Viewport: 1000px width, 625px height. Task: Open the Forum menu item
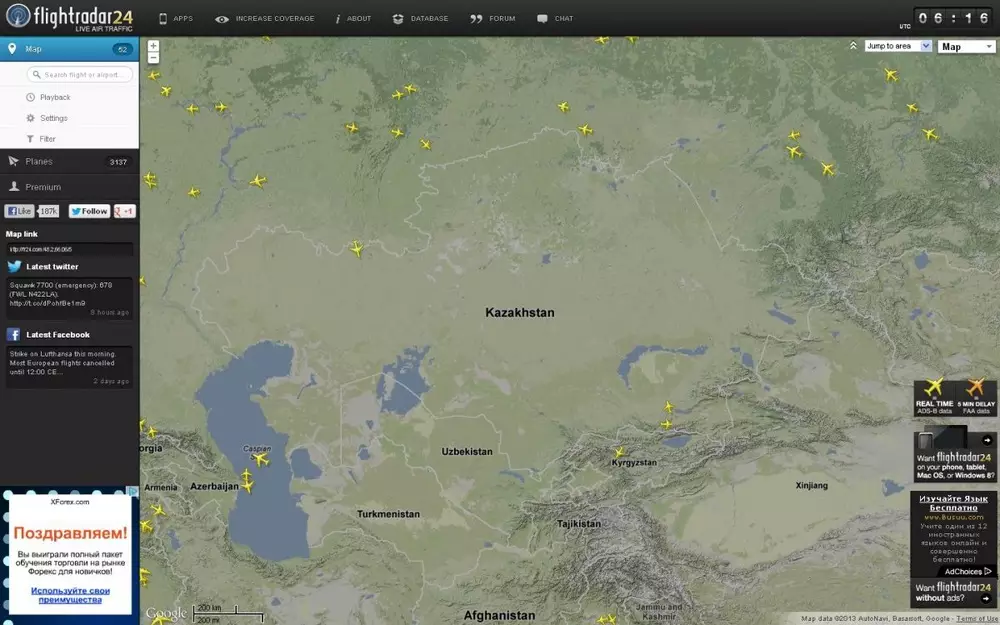click(494, 18)
